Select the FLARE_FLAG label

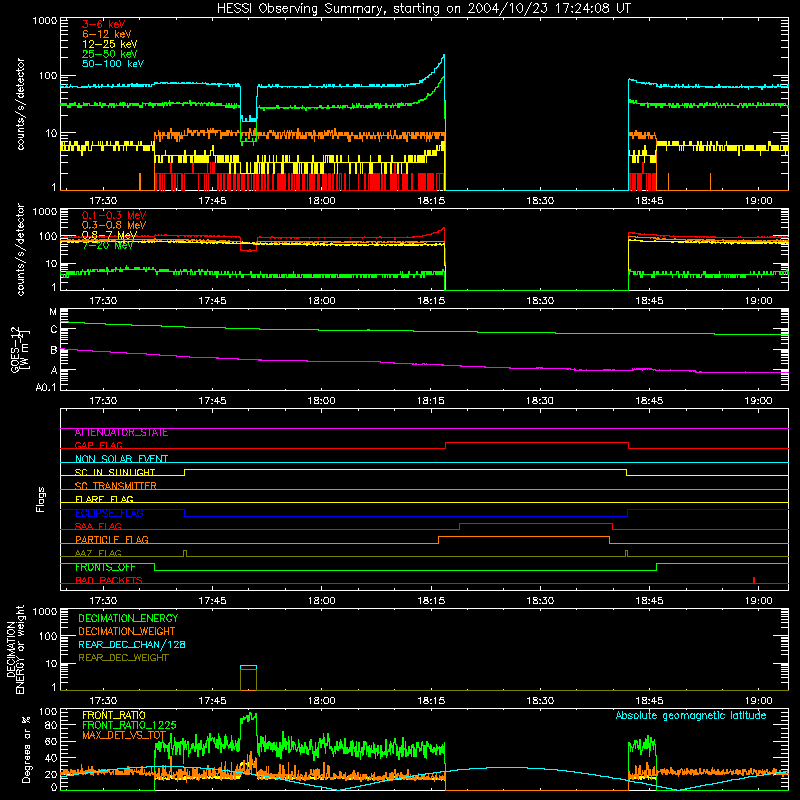pyautogui.click(x=104, y=499)
